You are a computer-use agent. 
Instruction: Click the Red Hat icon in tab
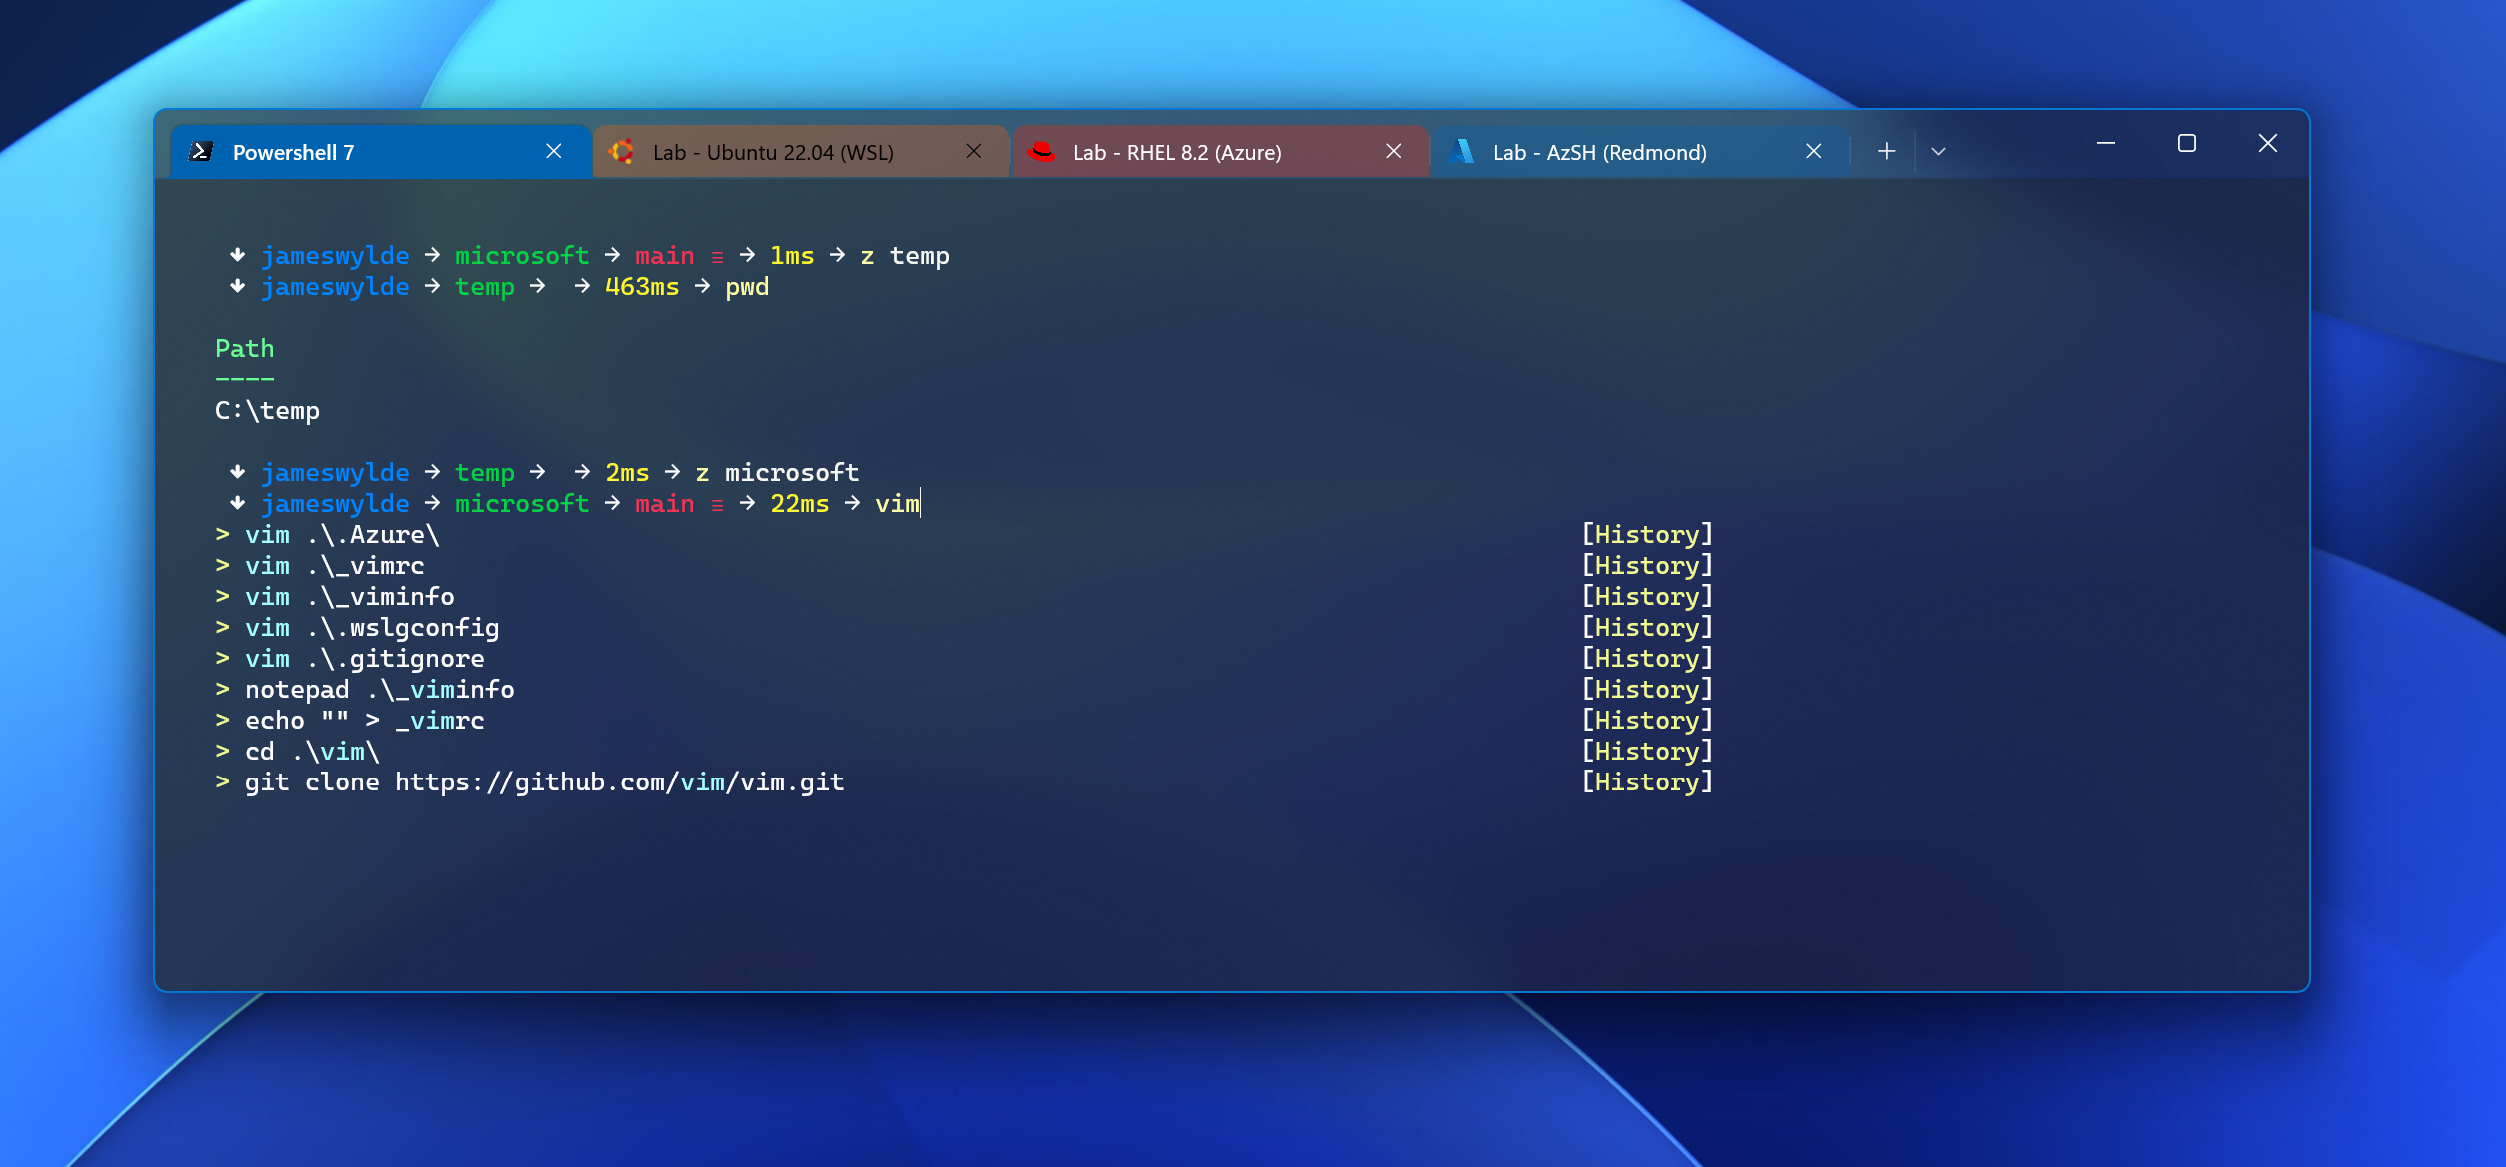(1041, 152)
